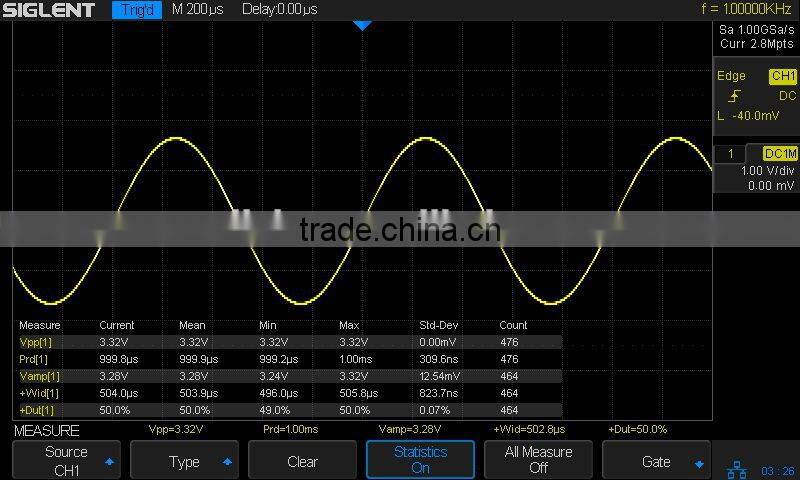Click the 1.00 V/div vertical scale readout
The height and width of the screenshot is (480, 800).
(766, 171)
